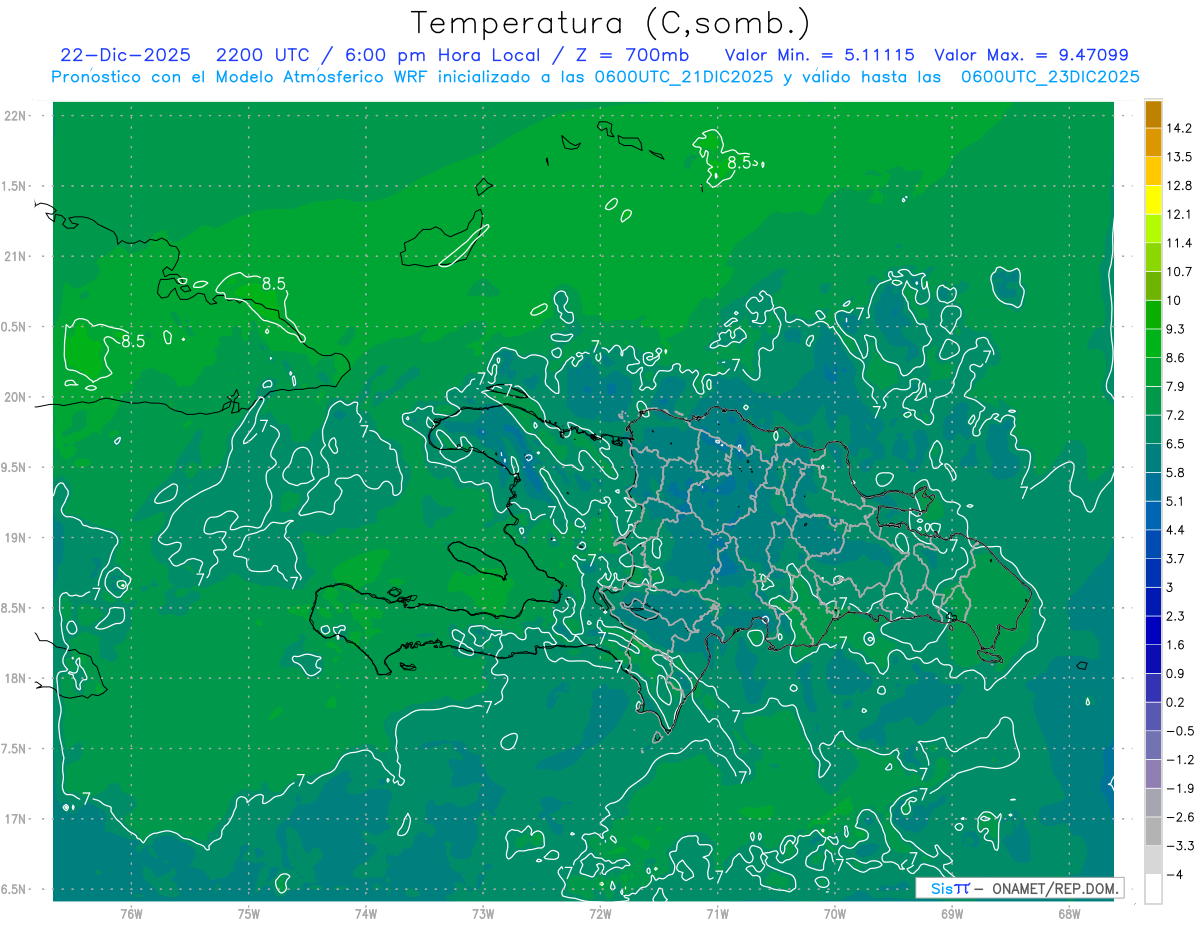
Task: Click the '10.7' legend value
Action: coord(1181,272)
